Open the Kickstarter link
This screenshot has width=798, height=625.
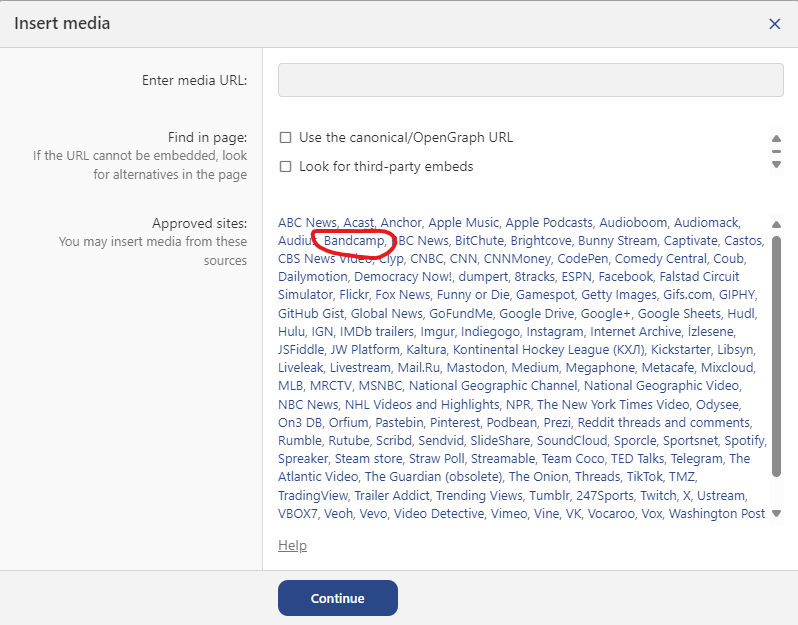click(x=680, y=349)
